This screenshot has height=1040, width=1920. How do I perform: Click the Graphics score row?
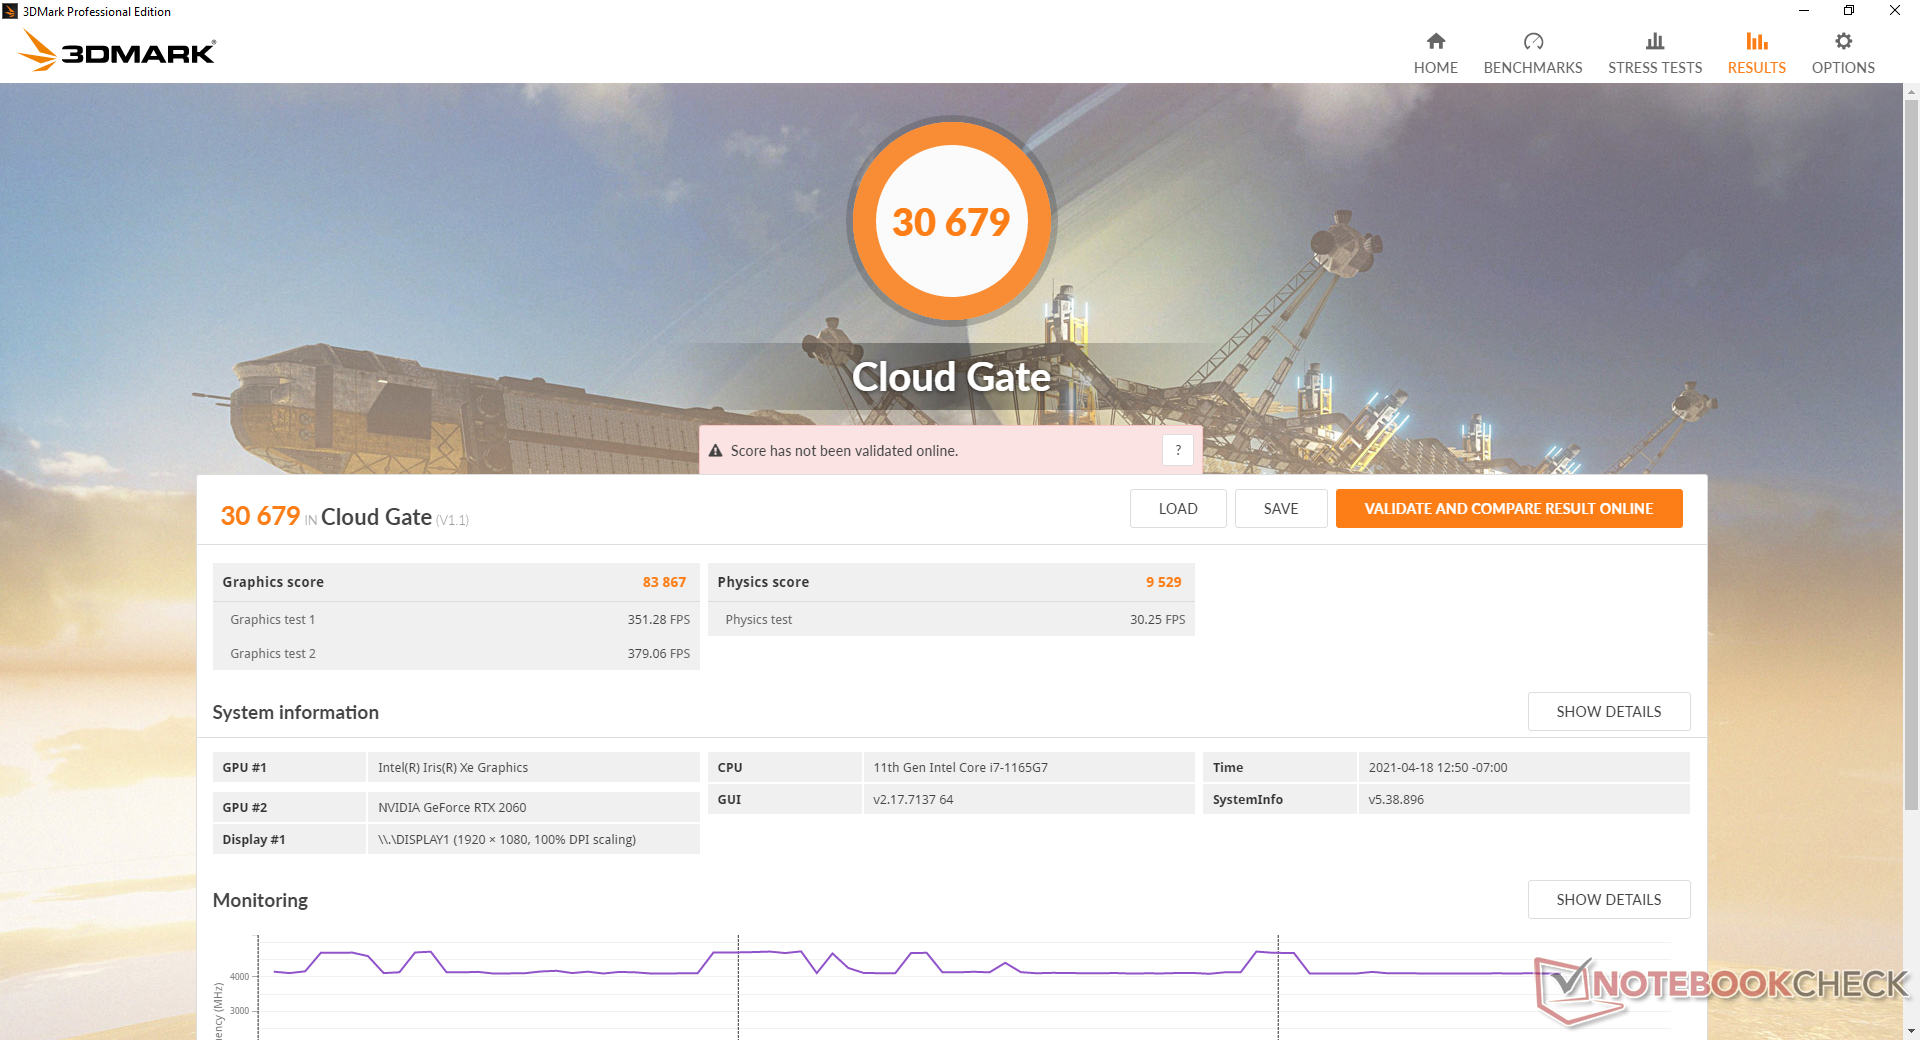coord(455,582)
